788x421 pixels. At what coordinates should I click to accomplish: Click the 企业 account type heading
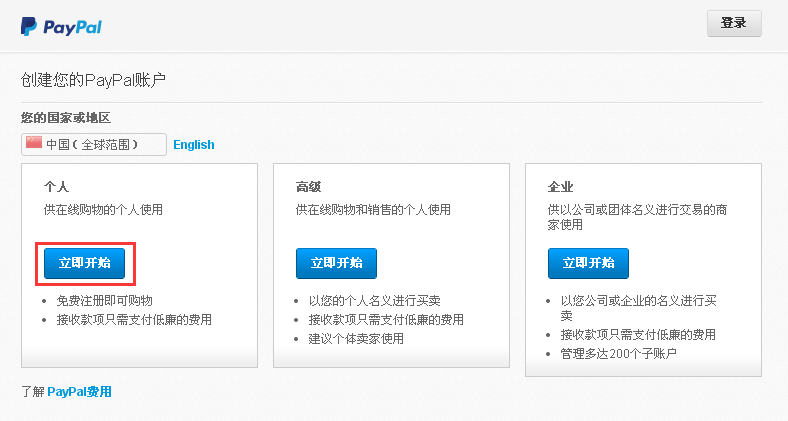pyautogui.click(x=560, y=187)
